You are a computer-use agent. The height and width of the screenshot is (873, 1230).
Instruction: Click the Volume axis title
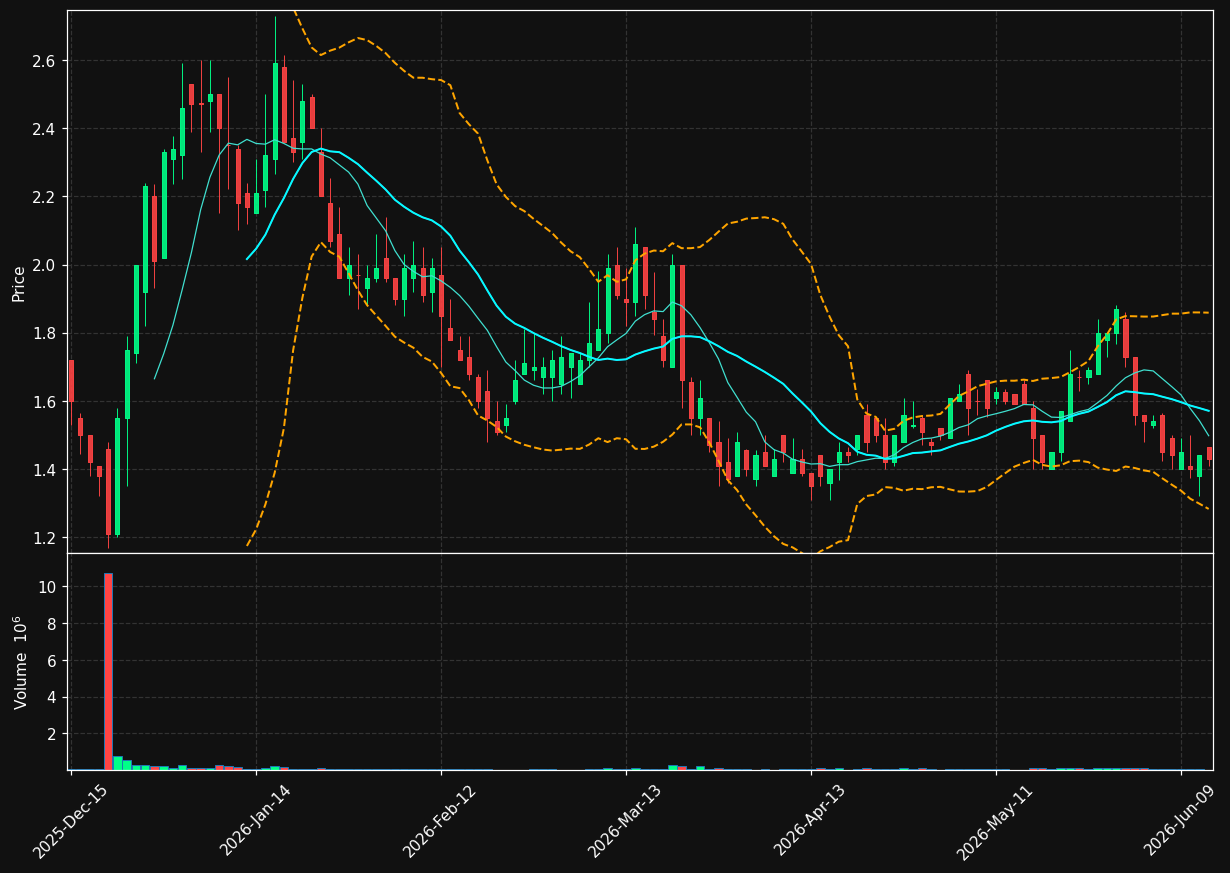[19, 662]
